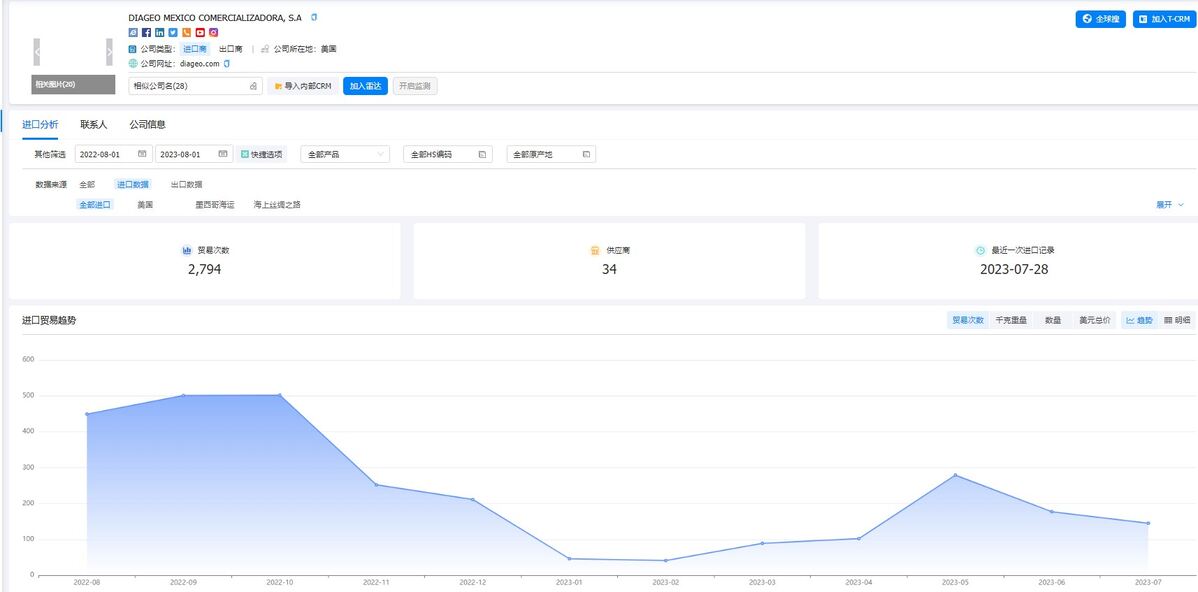Image resolution: width=1198 pixels, height=592 pixels.
Task: Copy the diageo.com website address
Action: tap(227, 63)
